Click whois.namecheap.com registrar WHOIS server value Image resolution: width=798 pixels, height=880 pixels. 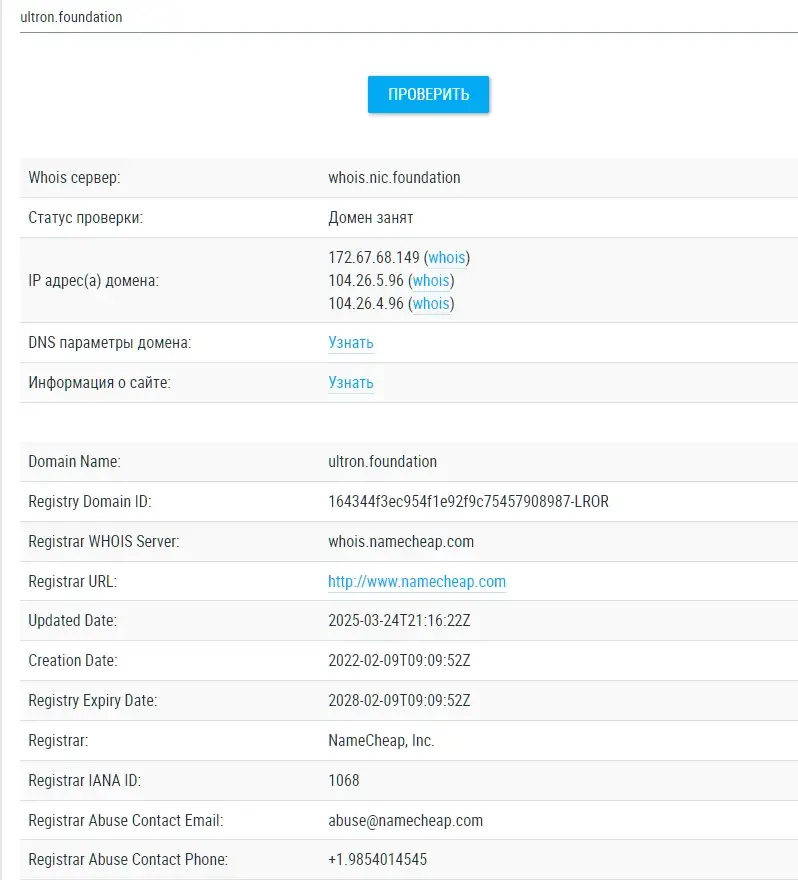click(x=401, y=542)
